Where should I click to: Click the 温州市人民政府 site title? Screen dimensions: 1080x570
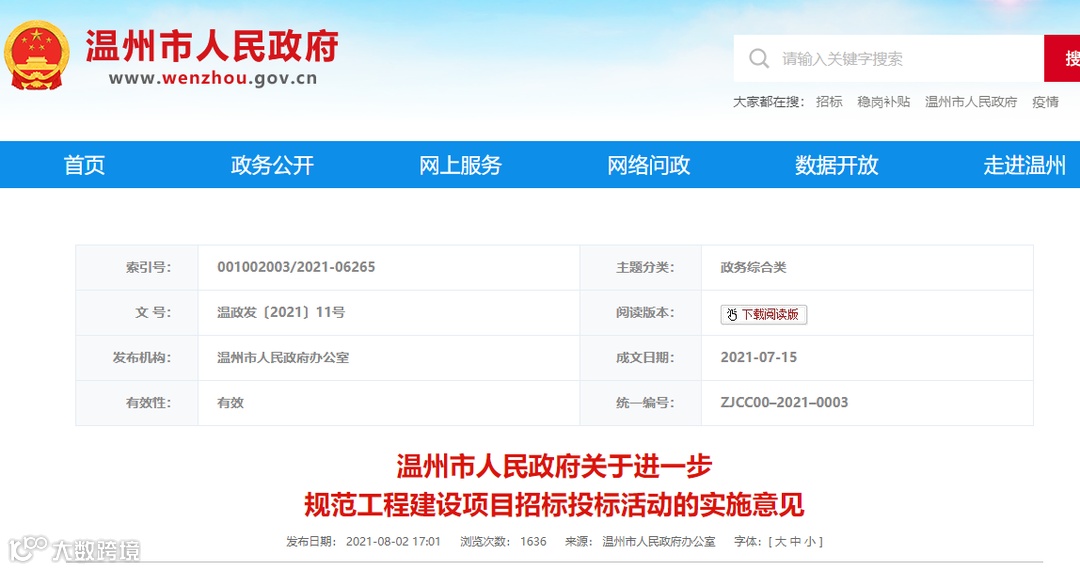click(212, 46)
